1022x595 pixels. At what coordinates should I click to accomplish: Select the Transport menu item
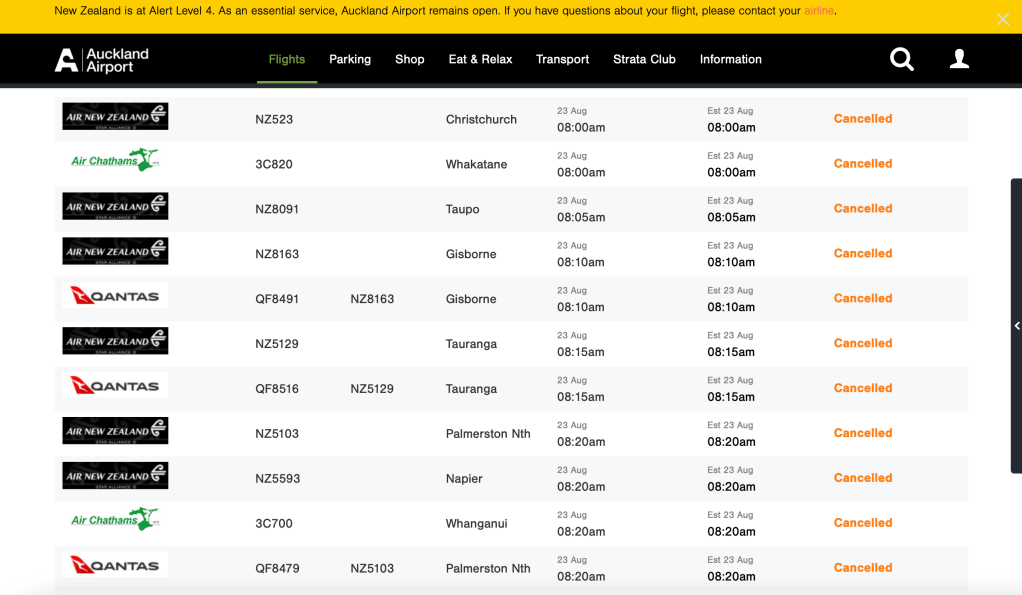(562, 60)
